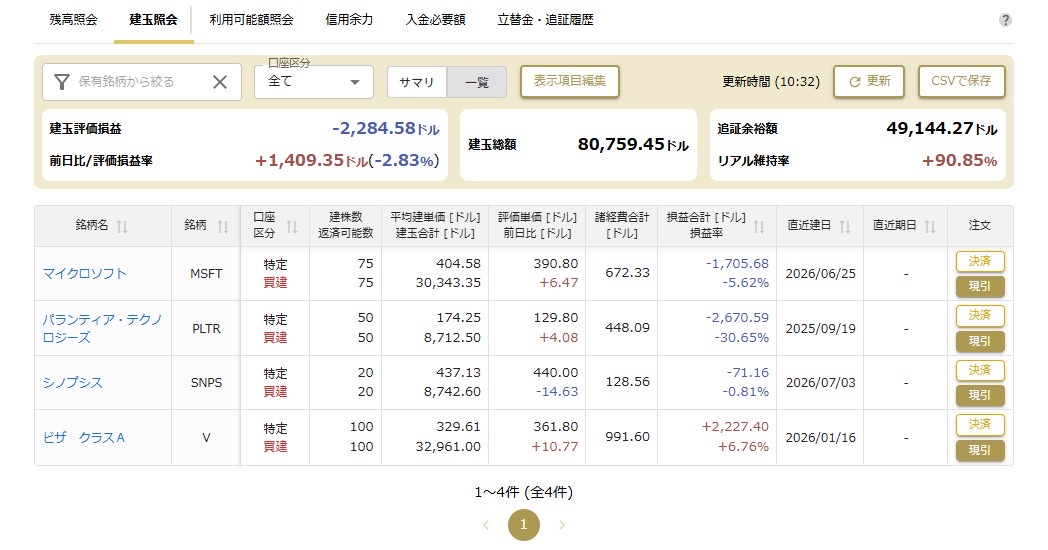Screen dimensions: 1048x550
Task: Click the 30,343.35 position total
Action: pyautogui.click(x=448, y=283)
